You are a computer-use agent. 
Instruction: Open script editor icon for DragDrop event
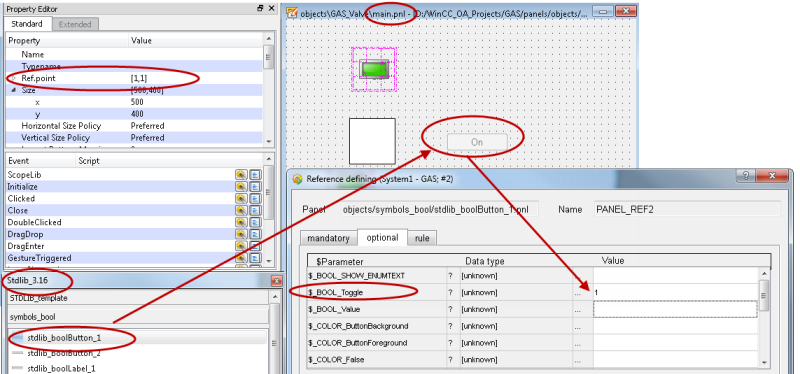[255, 234]
